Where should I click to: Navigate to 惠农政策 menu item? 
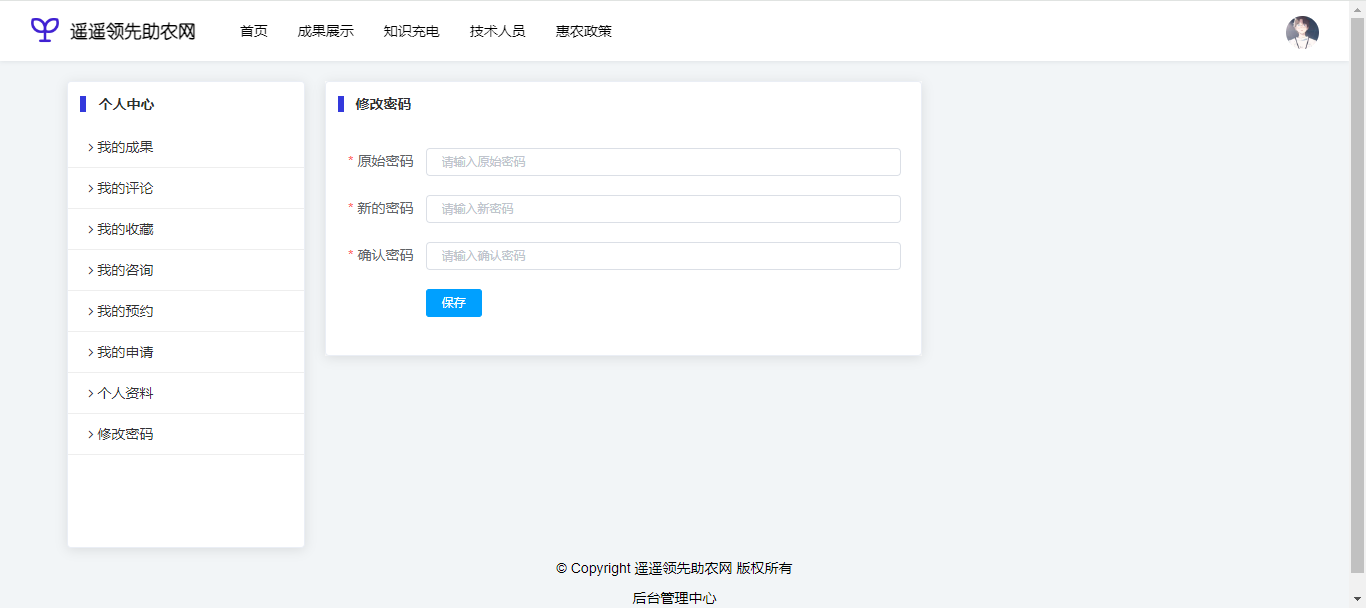(584, 31)
